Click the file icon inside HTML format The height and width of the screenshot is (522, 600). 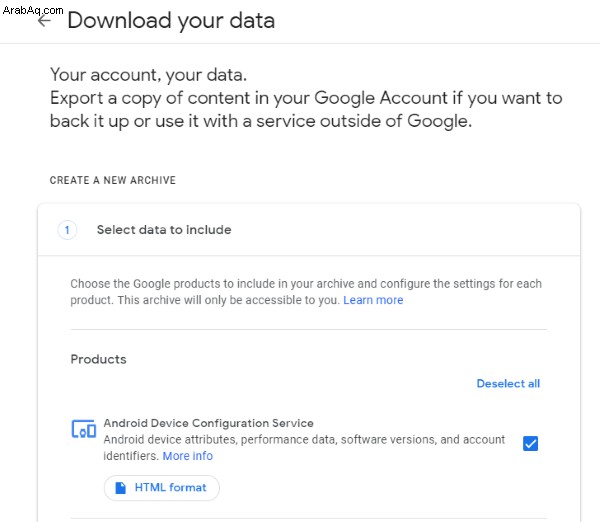click(121, 488)
